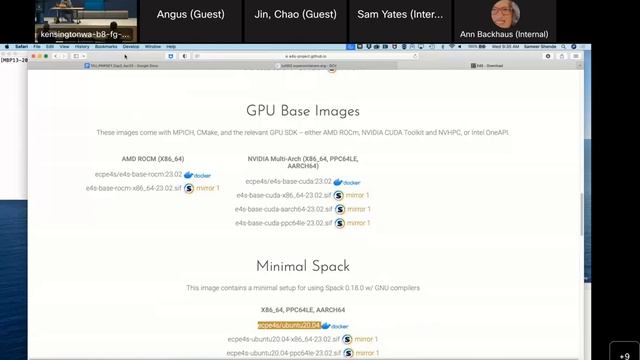The width and height of the screenshot is (640, 360).
Task: Open e4s-base-rocm-x86_64-23.02.sif link
Action: click(133, 188)
